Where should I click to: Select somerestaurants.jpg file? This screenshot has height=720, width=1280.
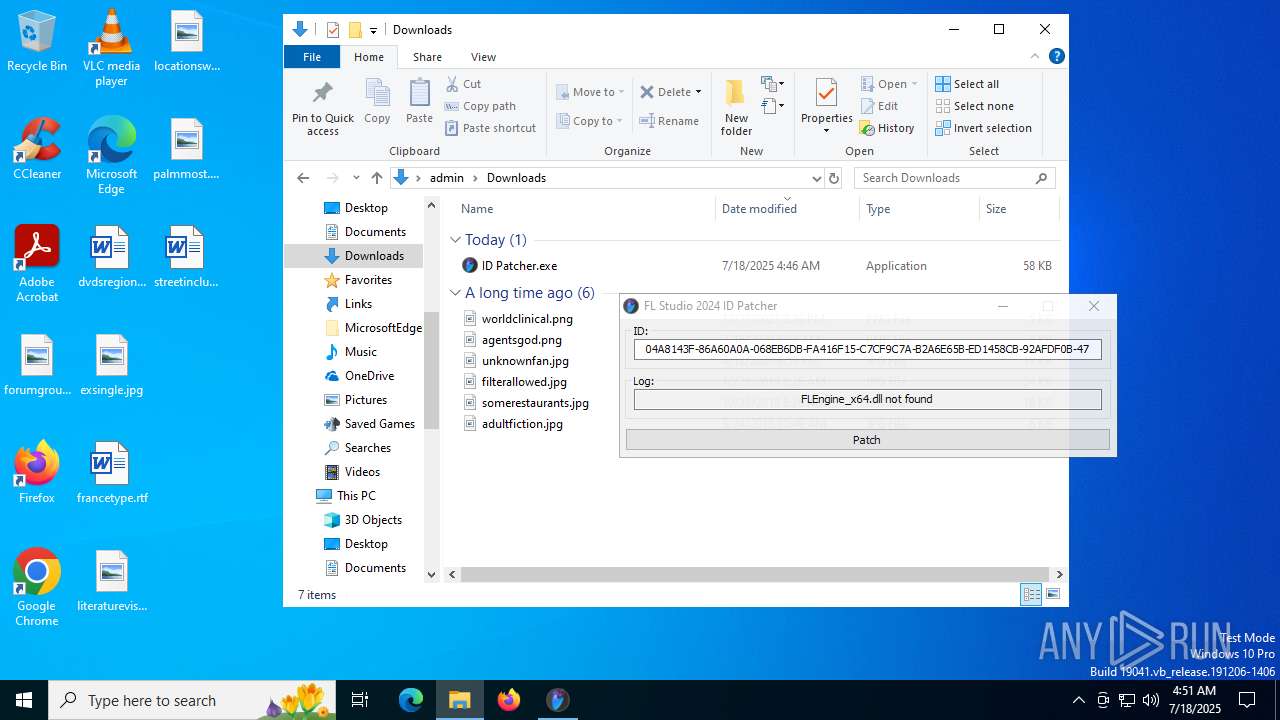point(535,403)
